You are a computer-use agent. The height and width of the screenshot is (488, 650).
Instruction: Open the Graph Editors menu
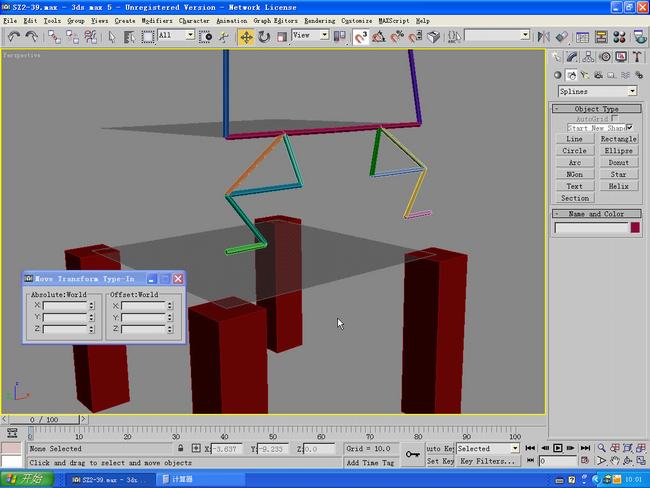coord(275,20)
